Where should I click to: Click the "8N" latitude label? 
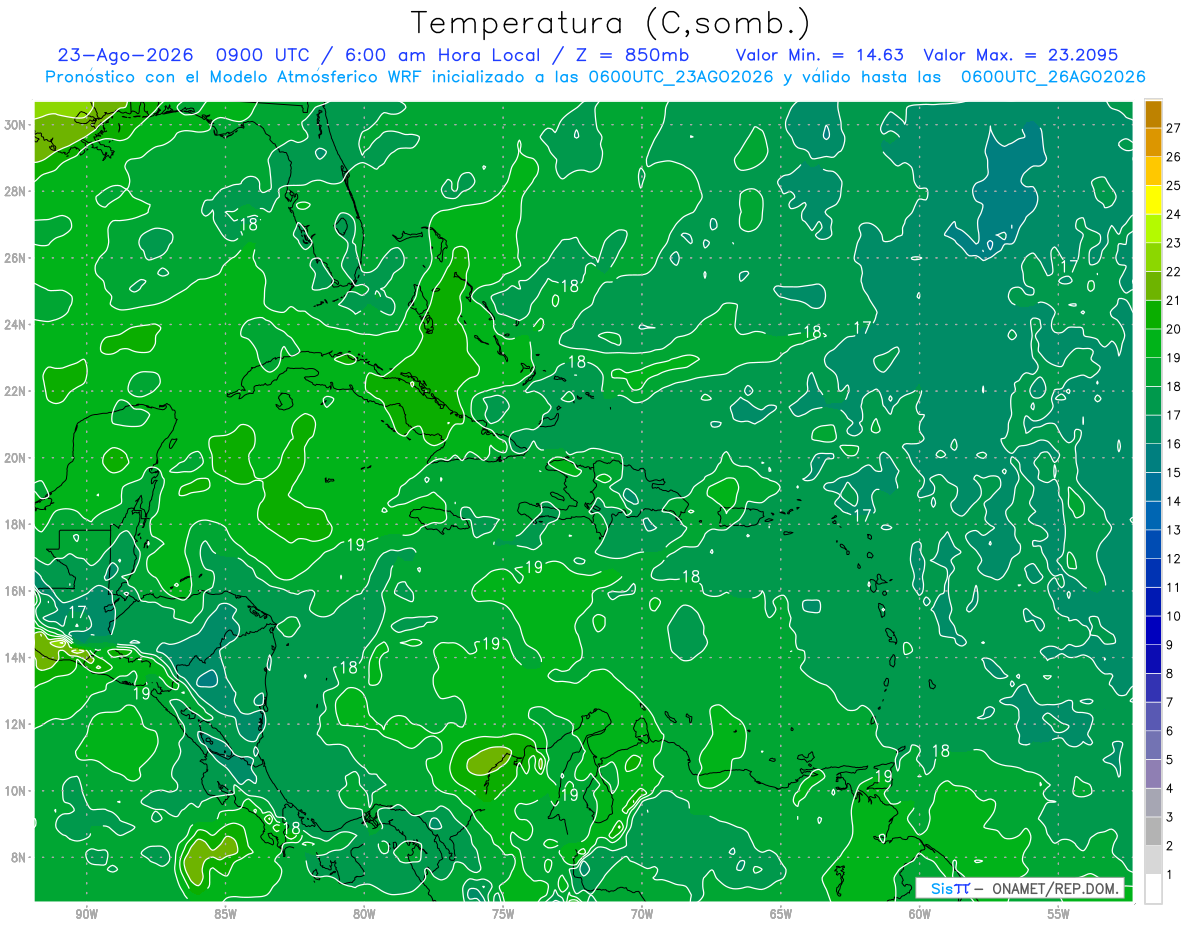click(x=19, y=858)
